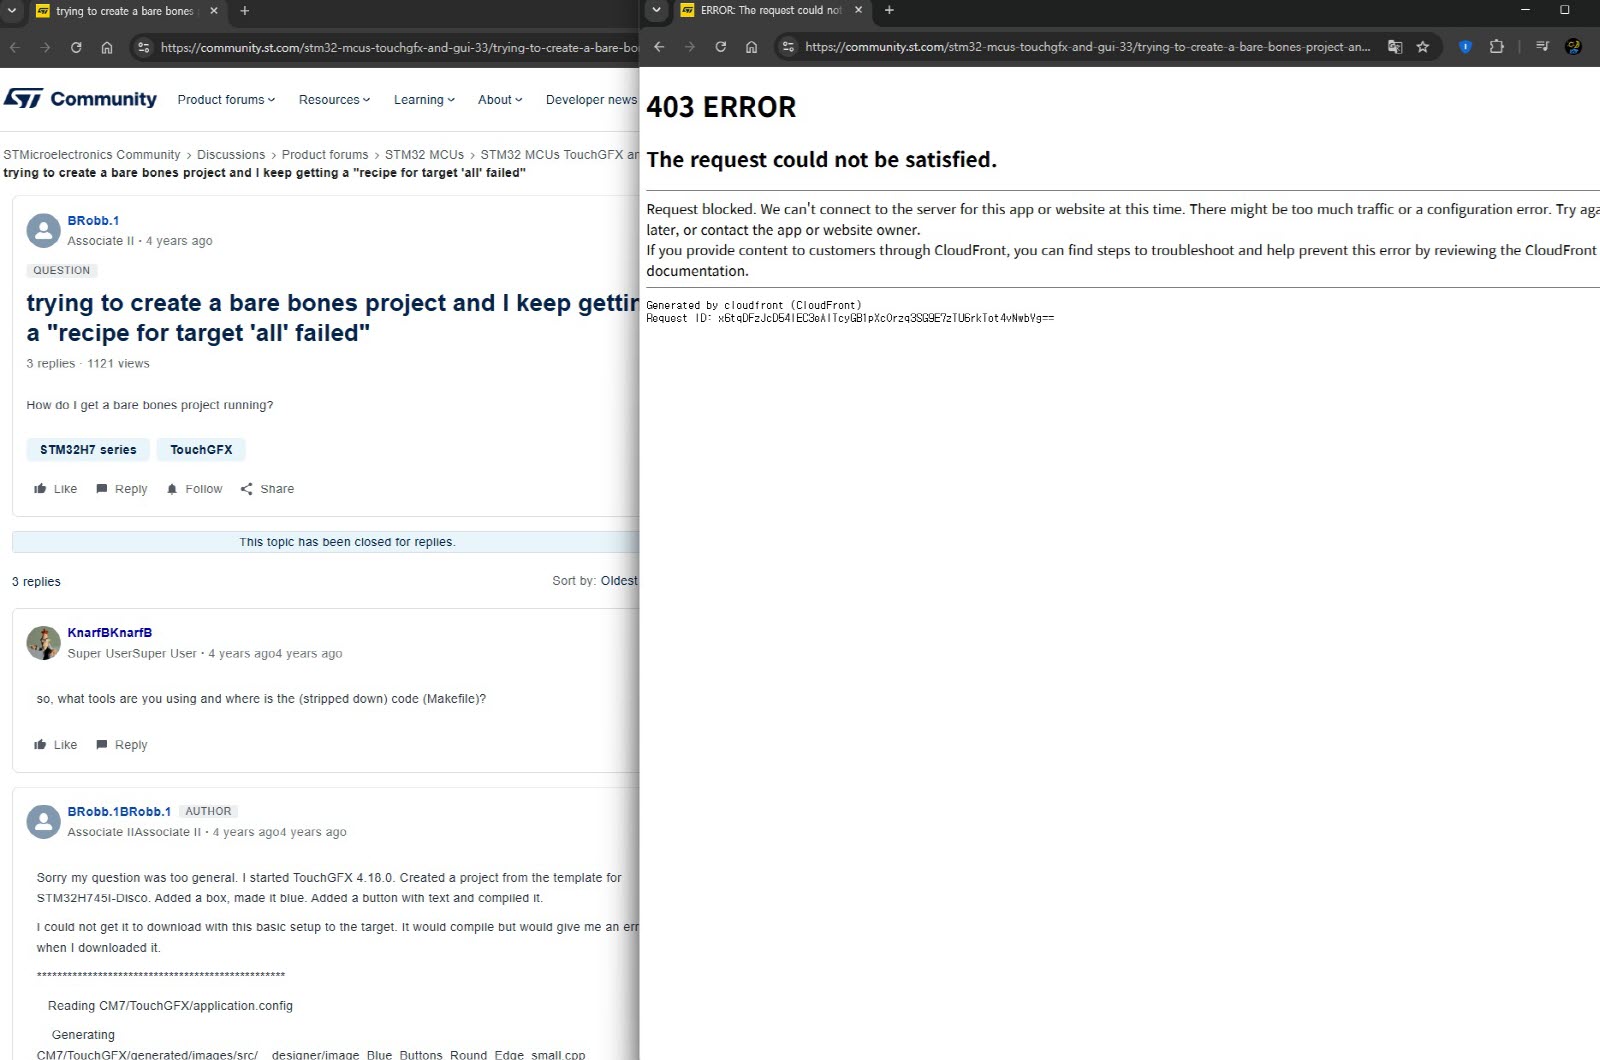Focus the right window address bar URL
The height and width of the screenshot is (1060, 1600).
pos(1088,47)
